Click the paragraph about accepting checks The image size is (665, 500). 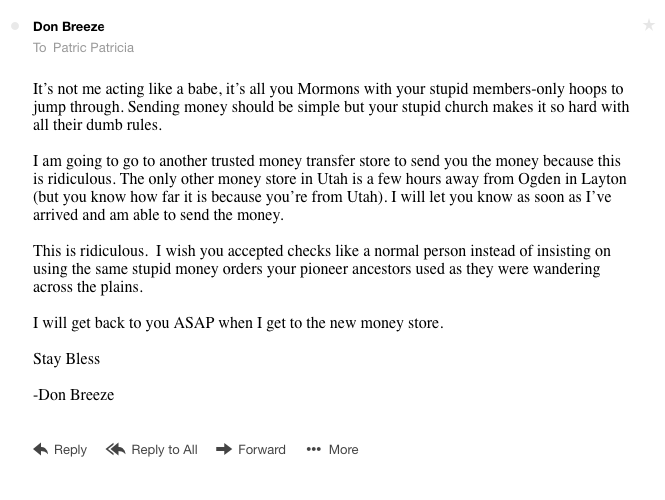click(x=331, y=268)
